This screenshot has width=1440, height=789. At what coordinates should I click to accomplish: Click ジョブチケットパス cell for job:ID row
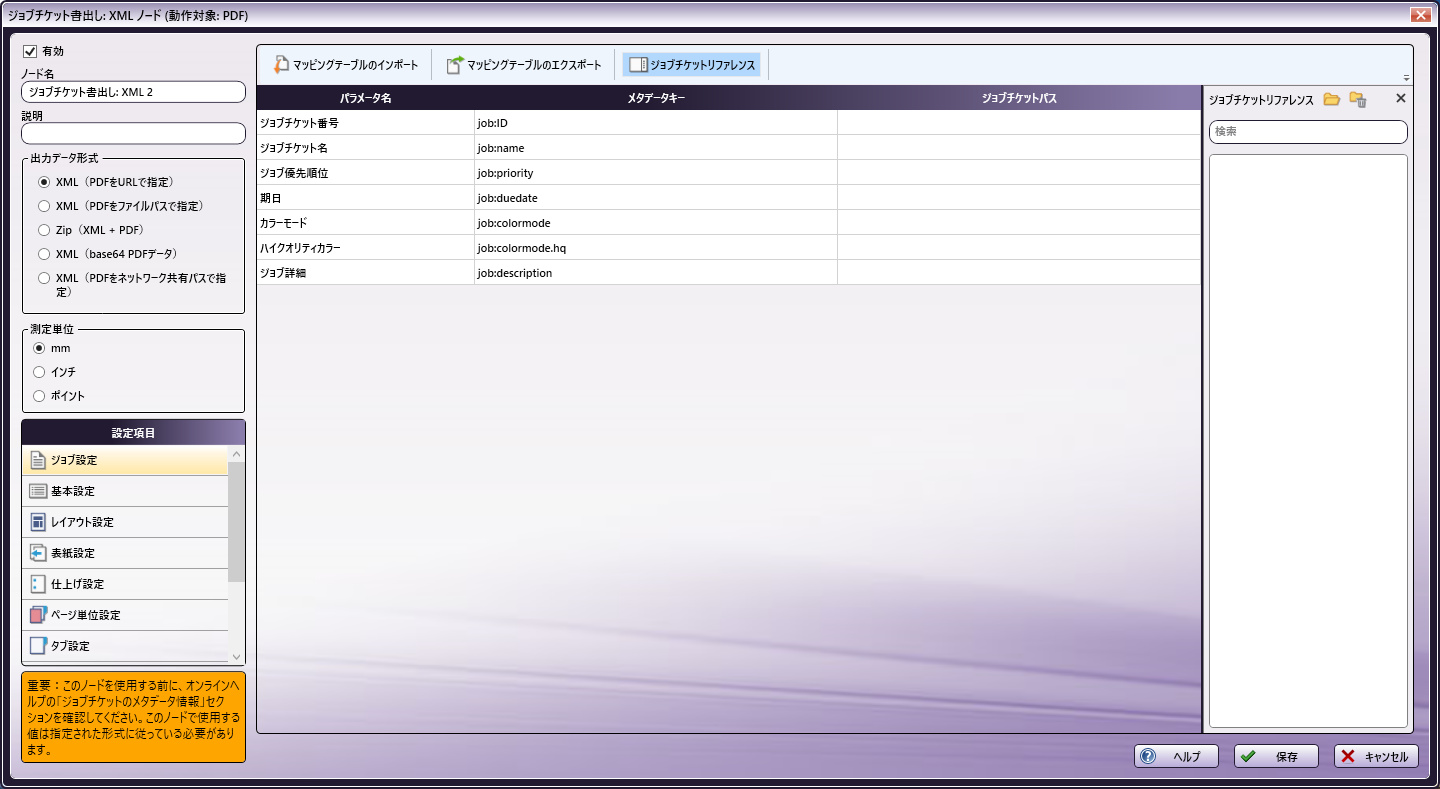tap(1019, 123)
